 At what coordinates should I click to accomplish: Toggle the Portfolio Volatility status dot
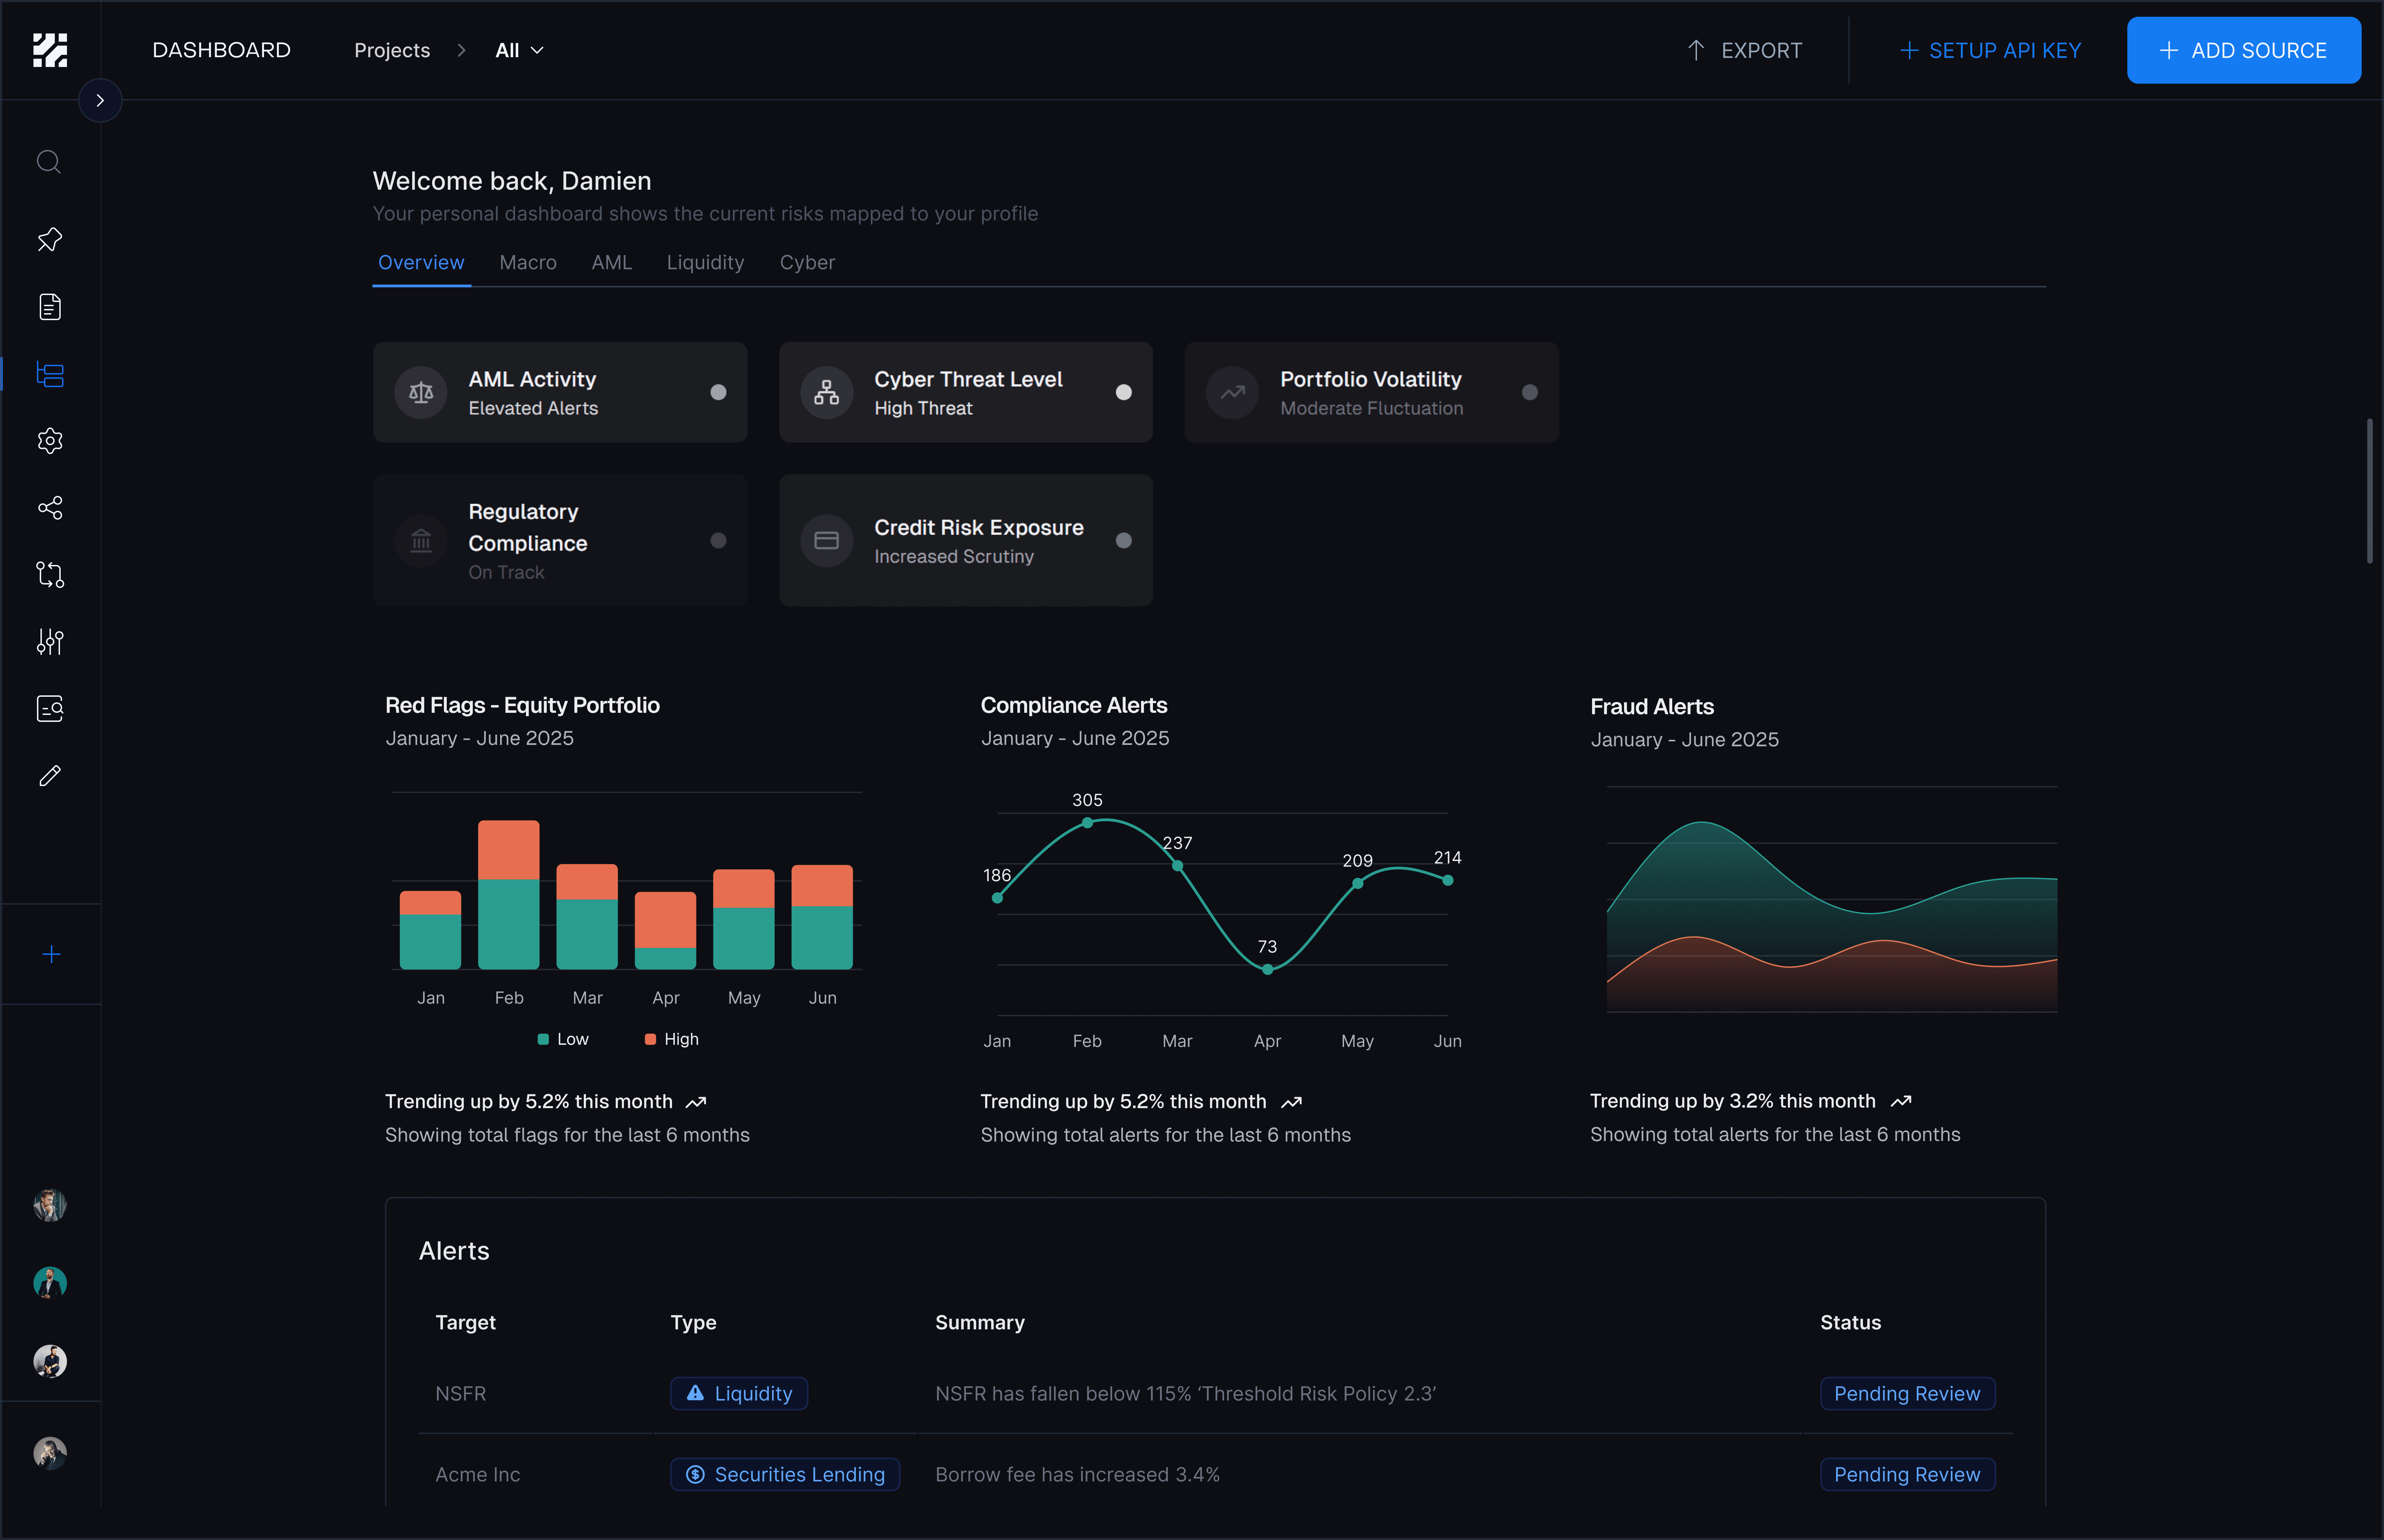tap(1530, 392)
